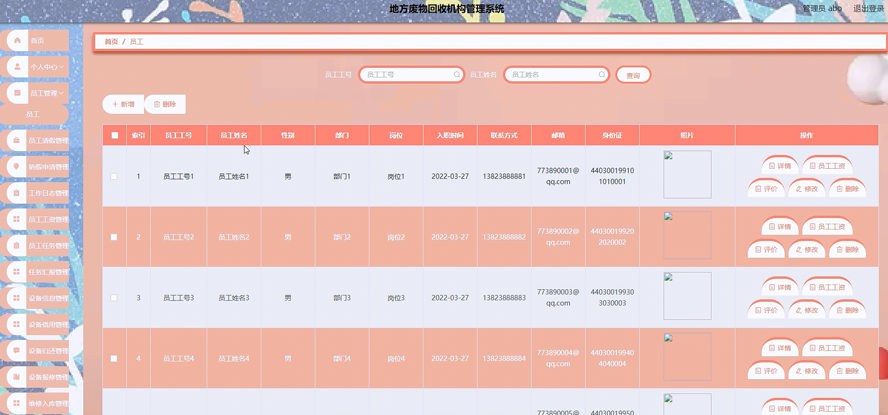Open 员工任务管理 in the sidebar
Viewport: 888px width, 415px height.
(35, 246)
